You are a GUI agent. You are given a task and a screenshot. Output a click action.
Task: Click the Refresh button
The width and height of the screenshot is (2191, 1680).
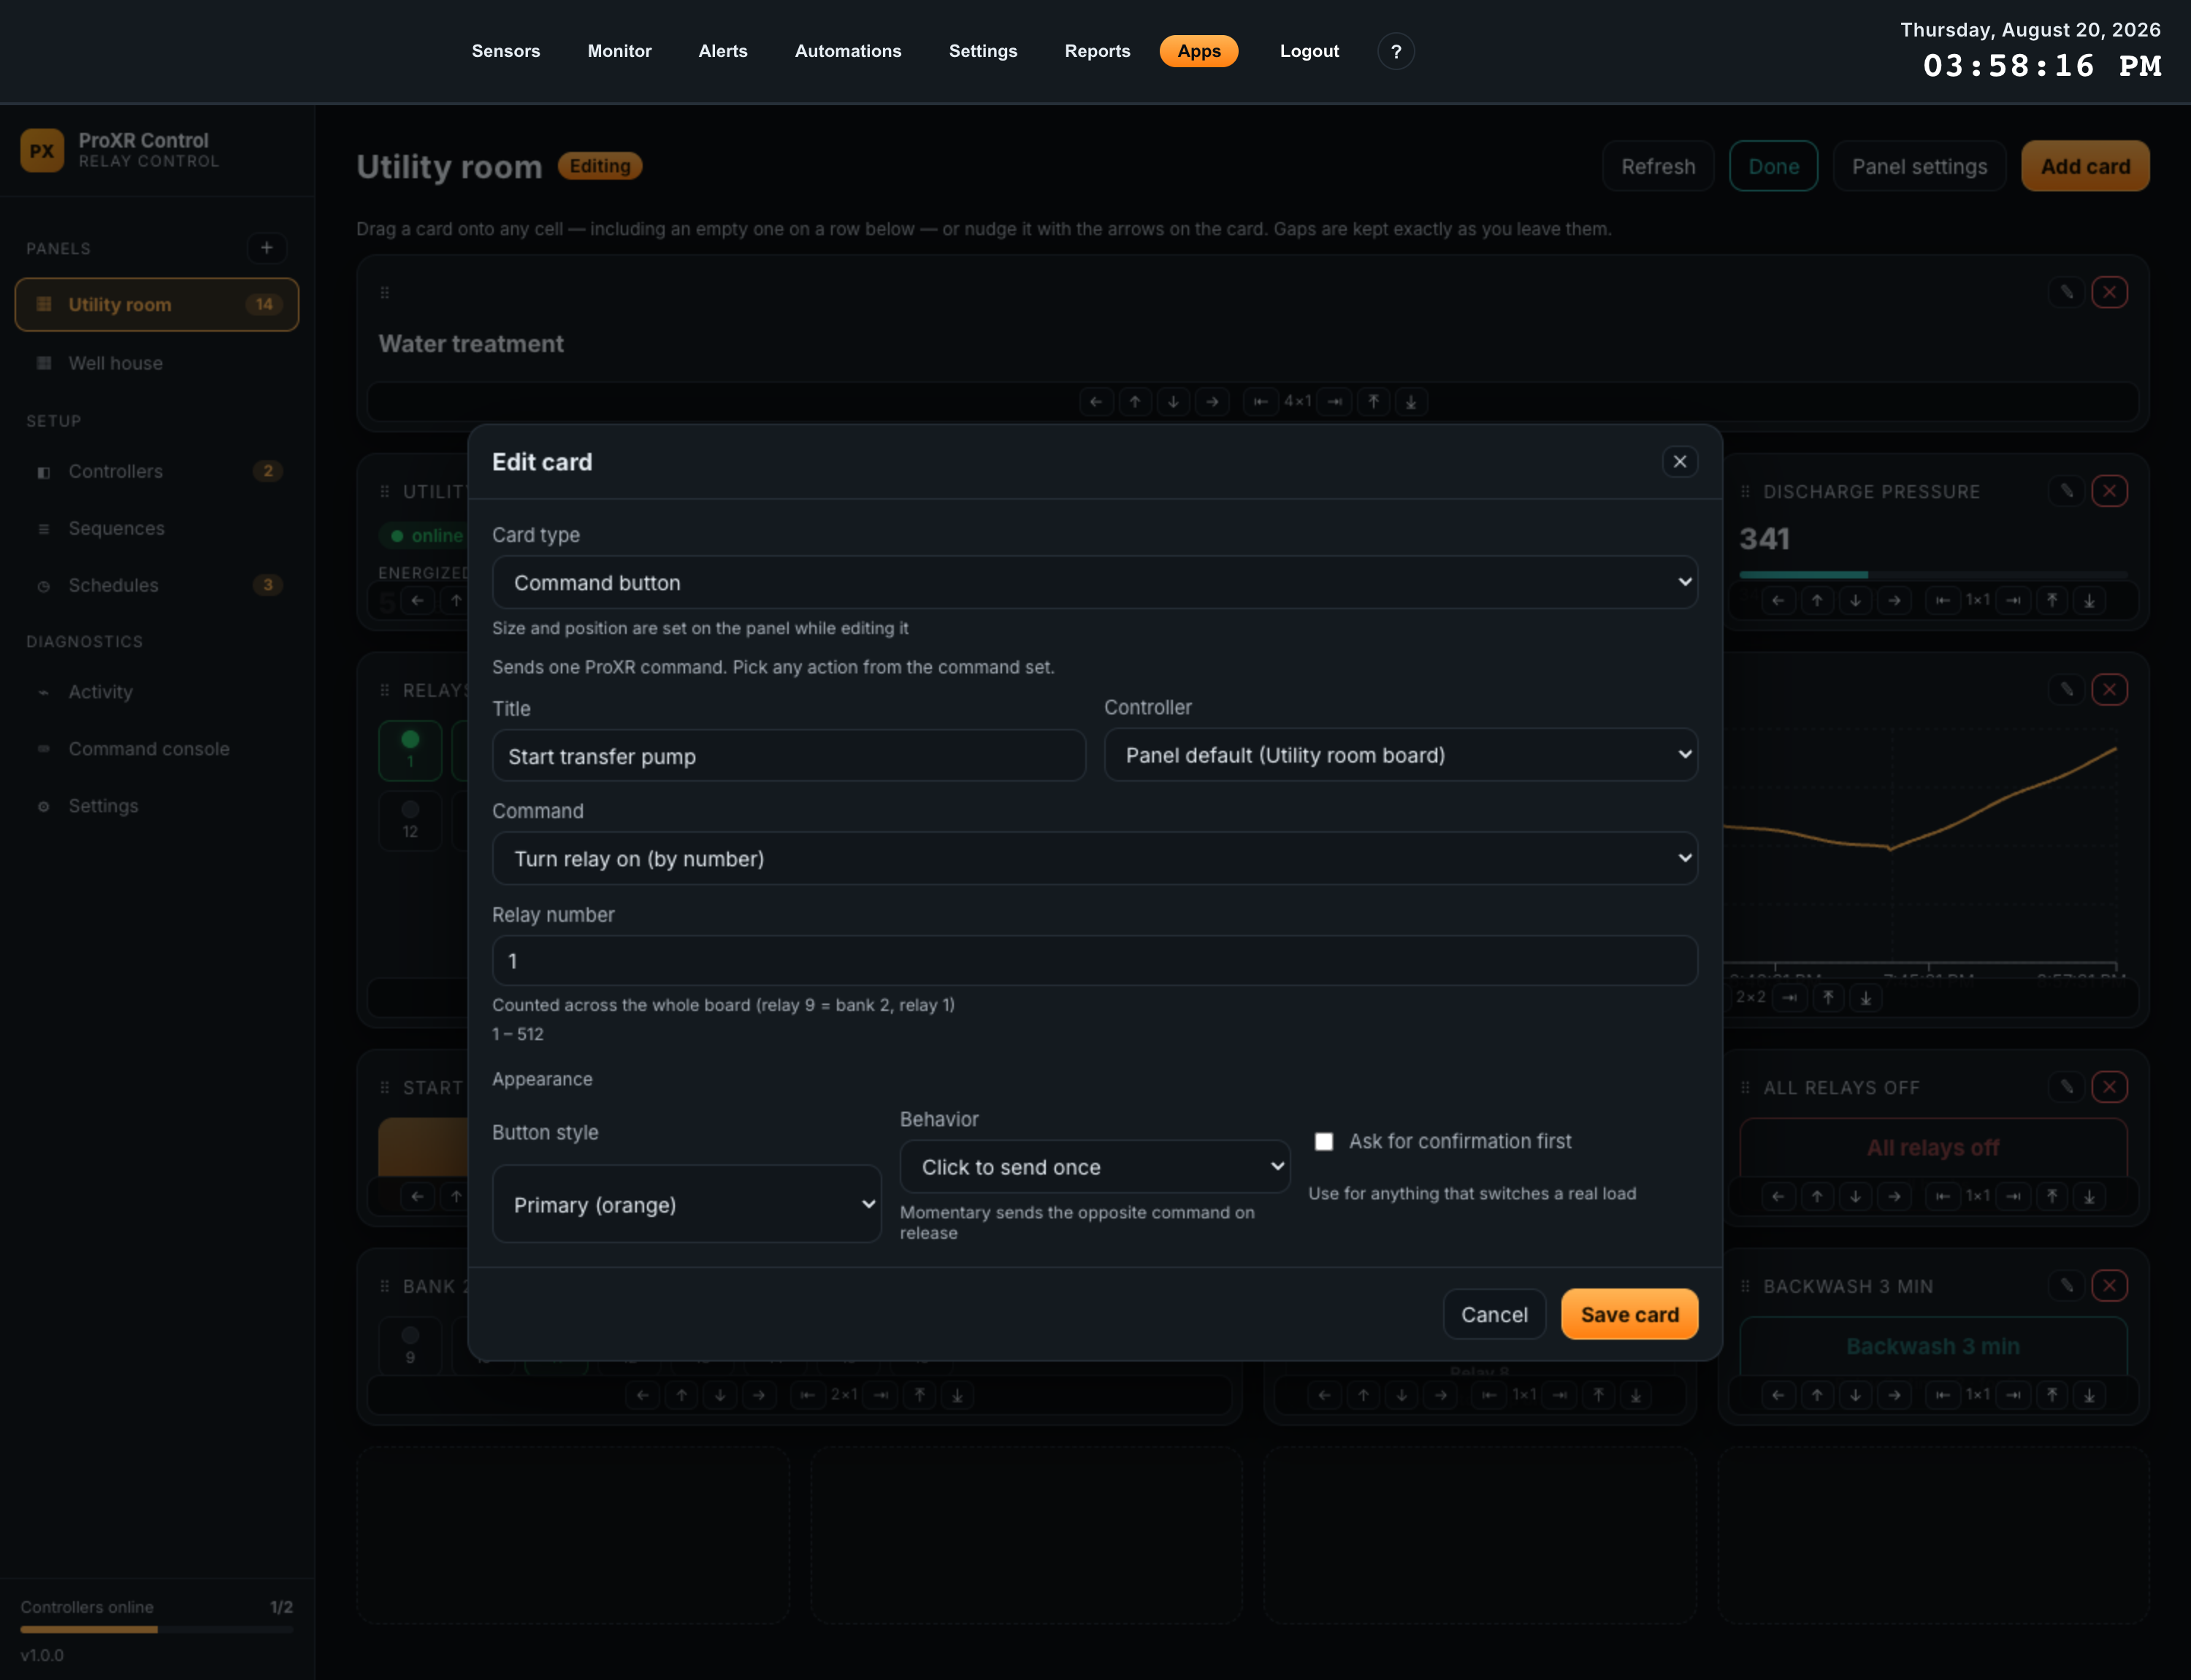click(x=1658, y=166)
